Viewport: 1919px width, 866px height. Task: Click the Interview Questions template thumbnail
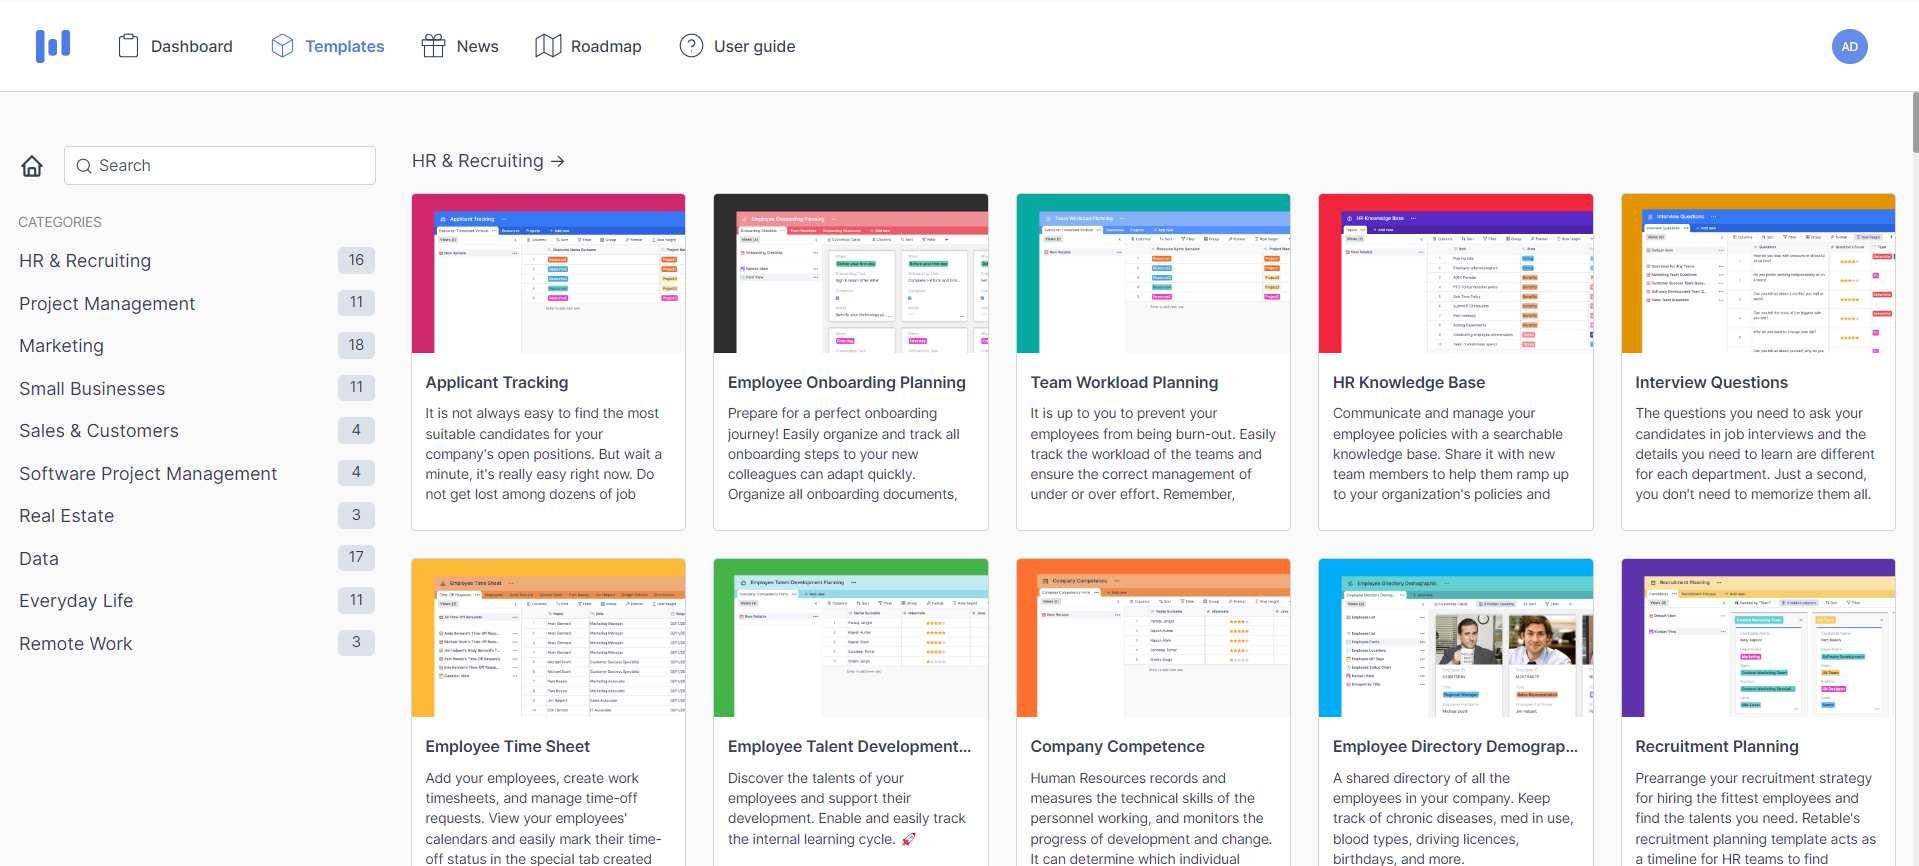click(1757, 274)
